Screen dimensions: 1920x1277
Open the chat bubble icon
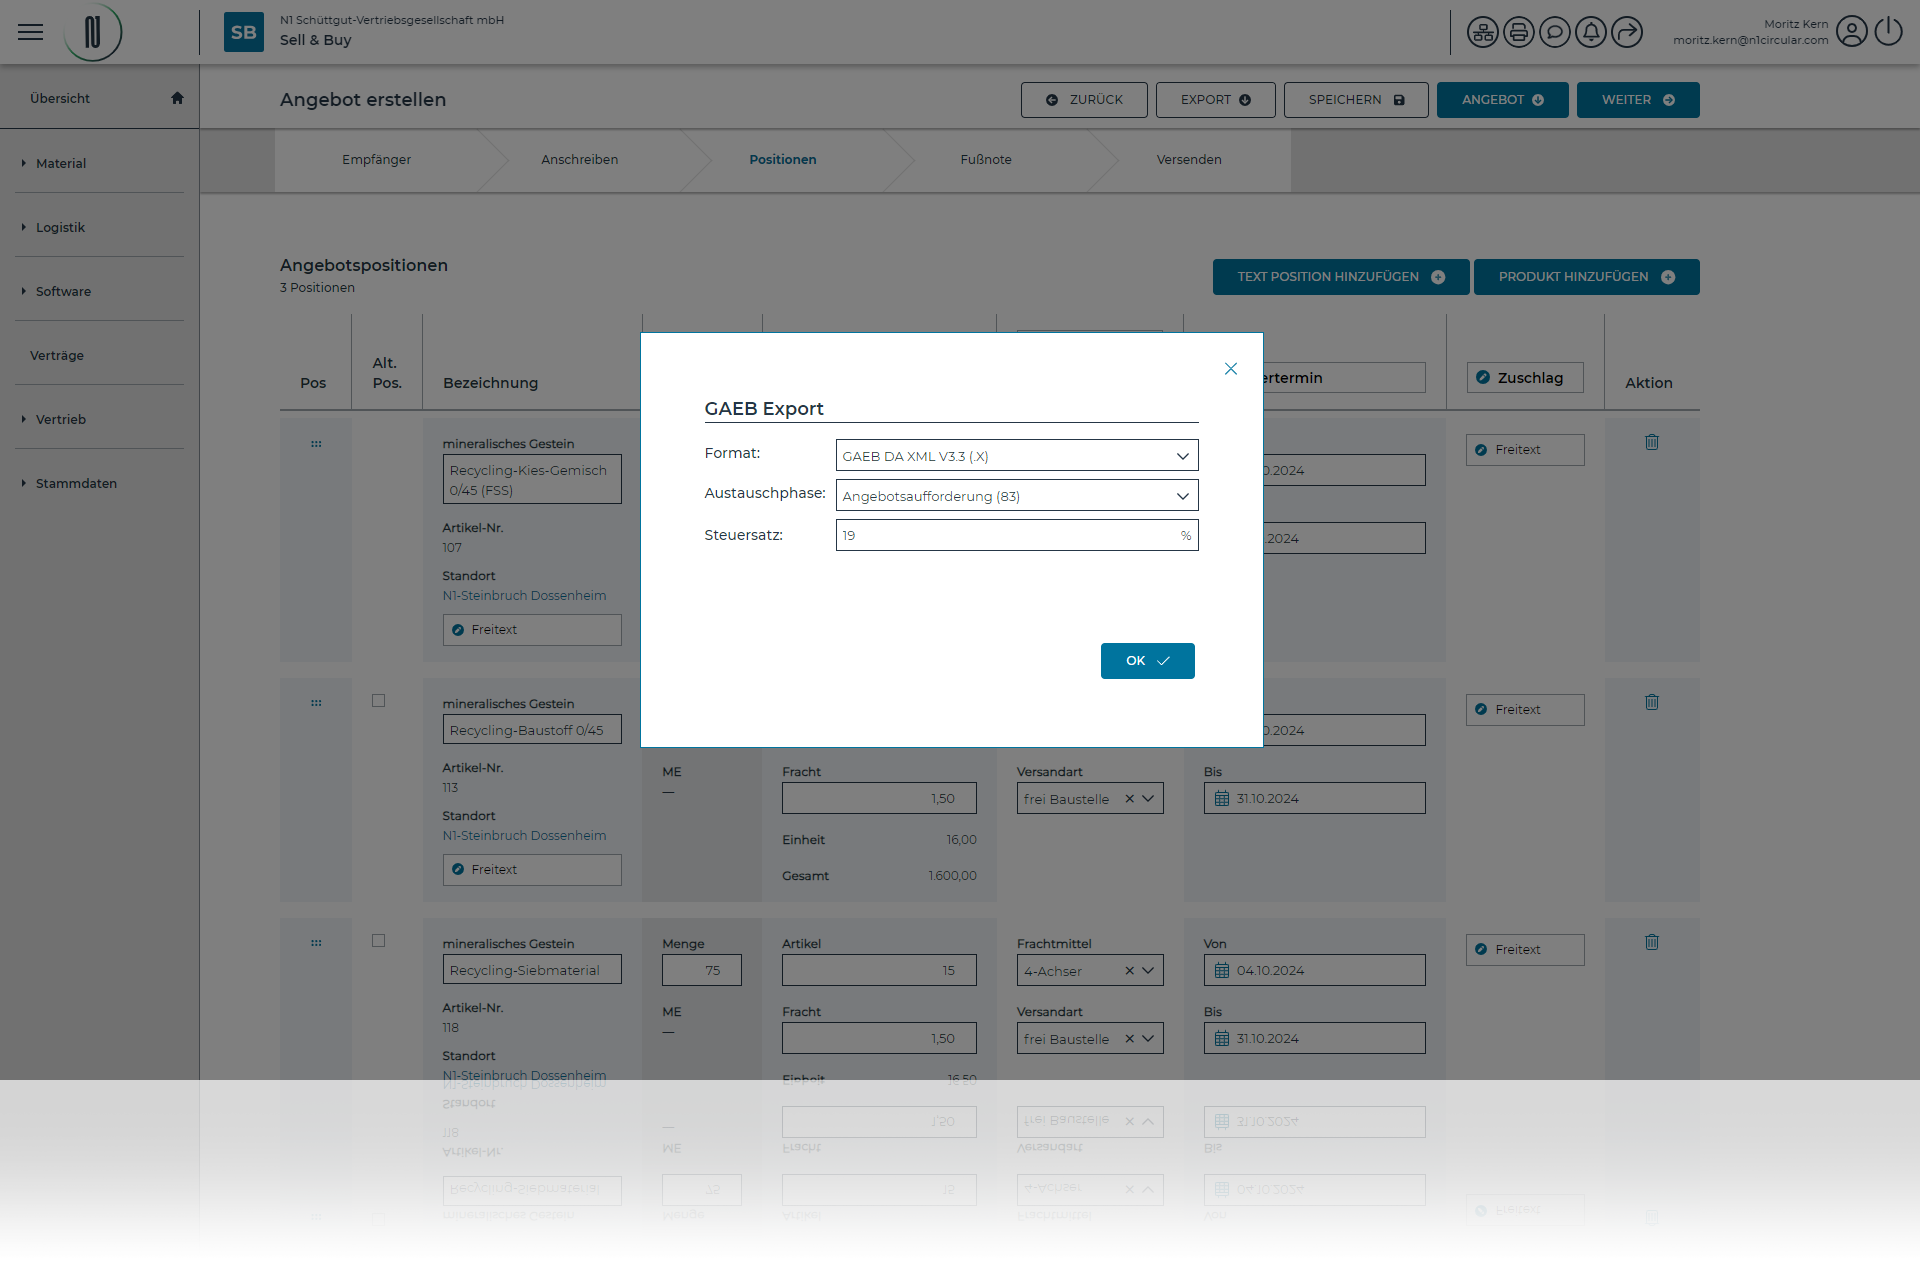tap(1554, 32)
